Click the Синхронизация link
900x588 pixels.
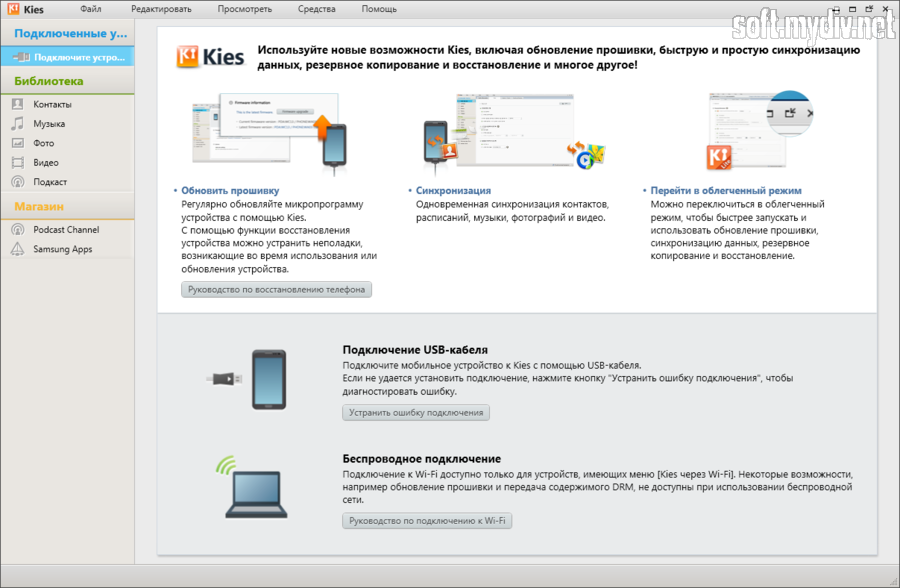coord(453,191)
